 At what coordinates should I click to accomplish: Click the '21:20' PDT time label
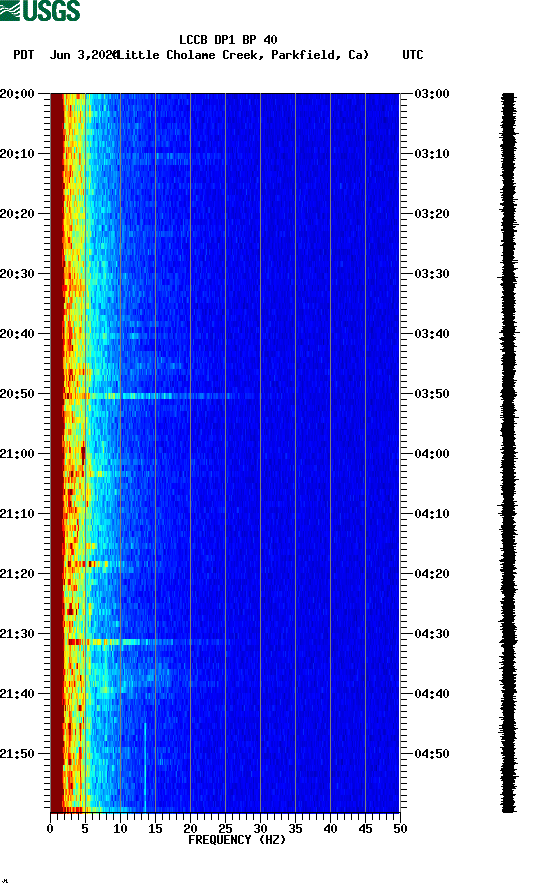tap(17, 573)
